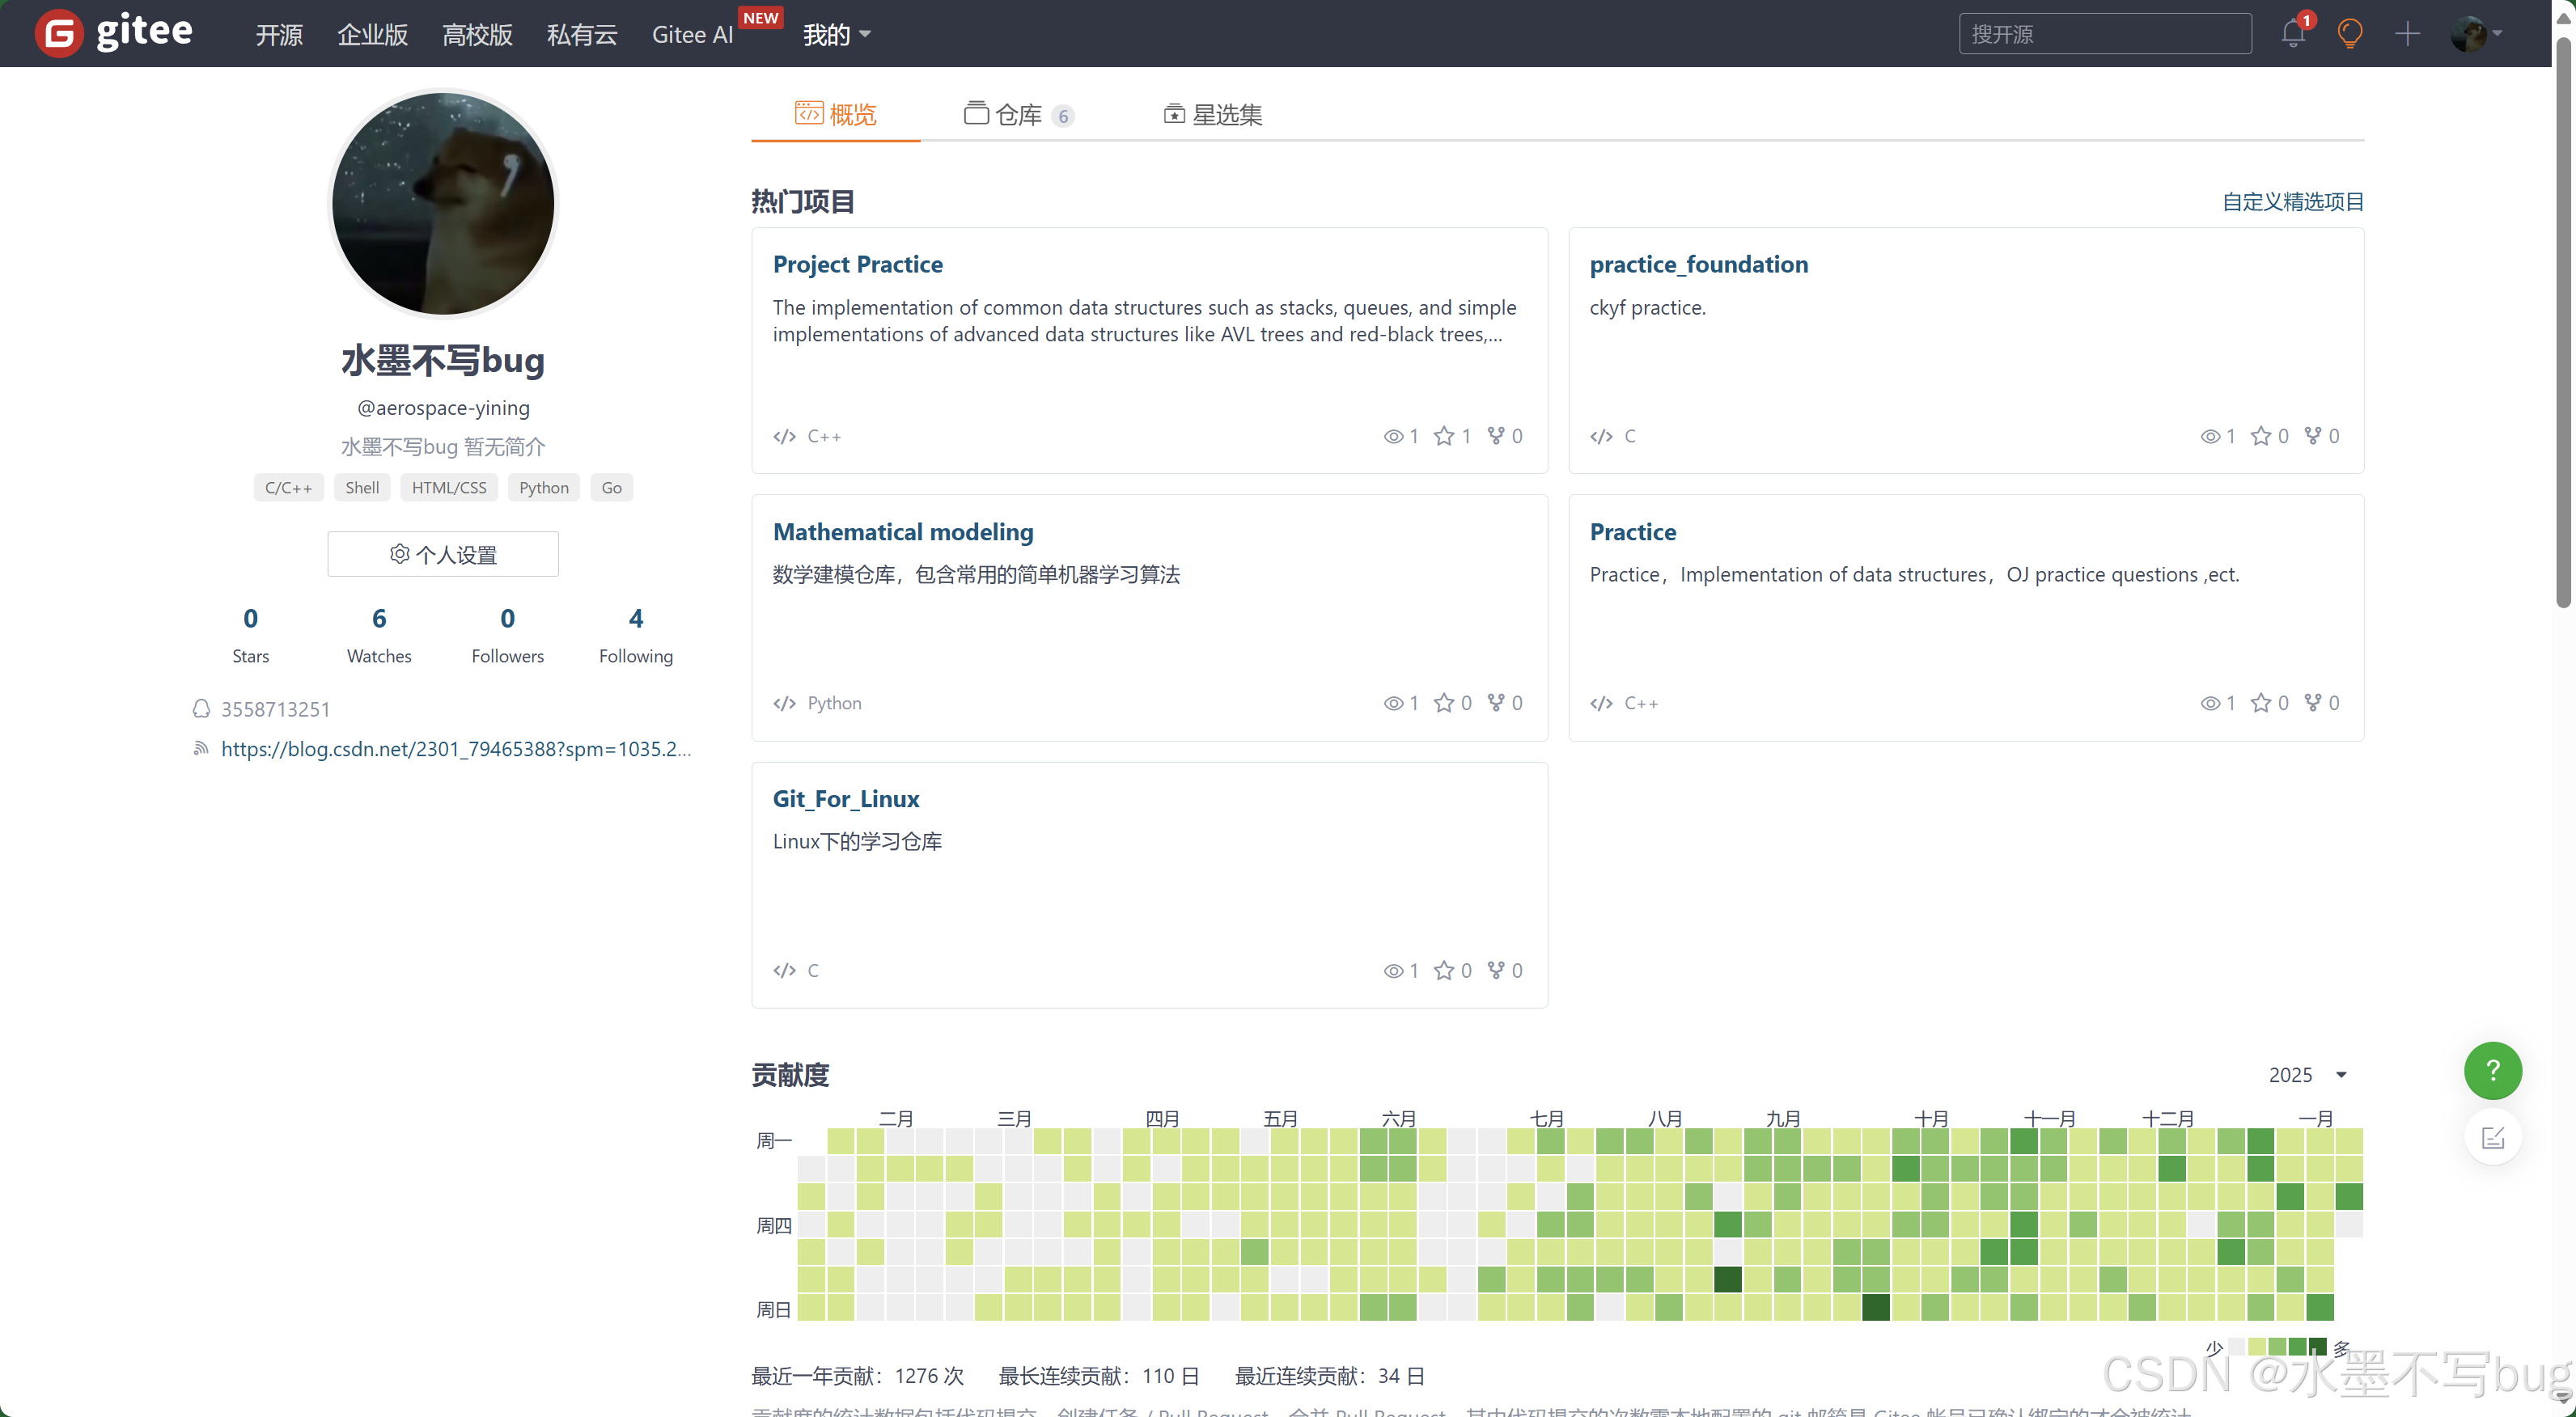This screenshot has width=2576, height=1417.
Task: Open the green help question button
Action: pyautogui.click(x=2492, y=1071)
